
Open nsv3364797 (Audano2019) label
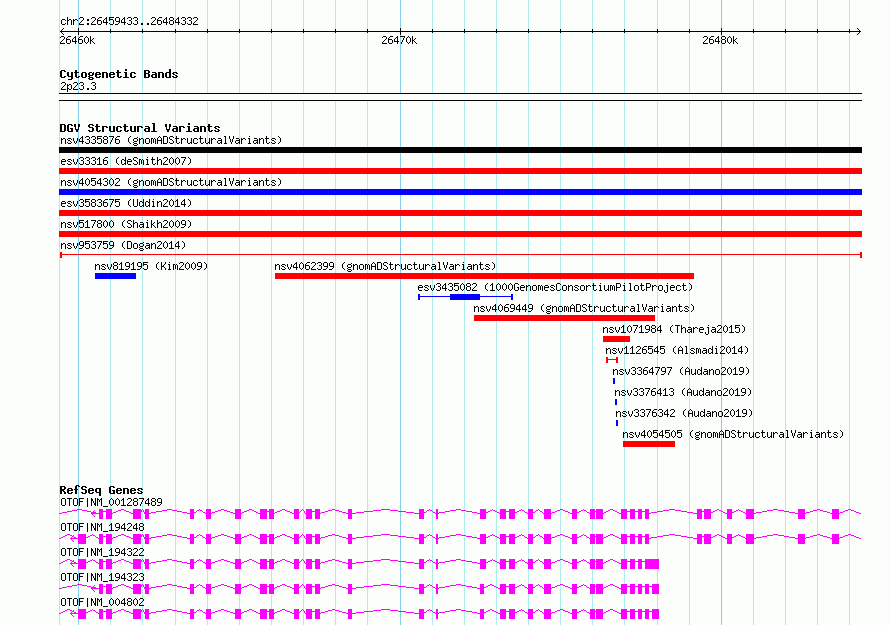point(681,371)
